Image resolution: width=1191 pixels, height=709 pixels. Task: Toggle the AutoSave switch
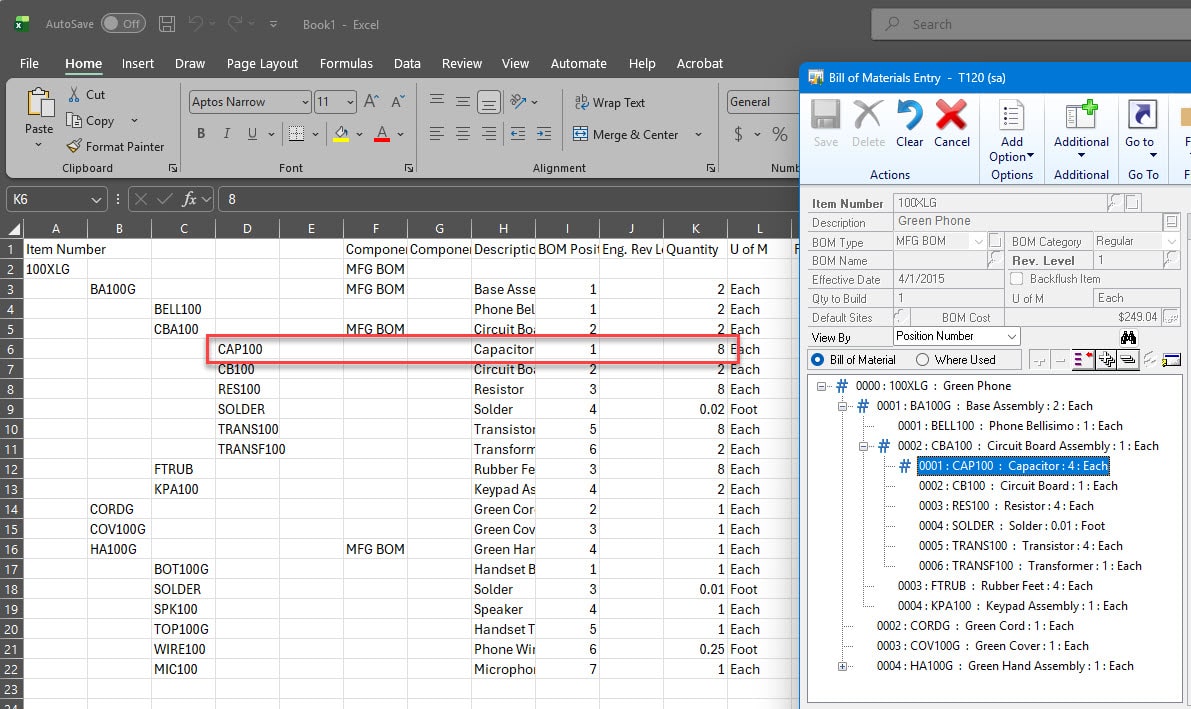(x=122, y=23)
